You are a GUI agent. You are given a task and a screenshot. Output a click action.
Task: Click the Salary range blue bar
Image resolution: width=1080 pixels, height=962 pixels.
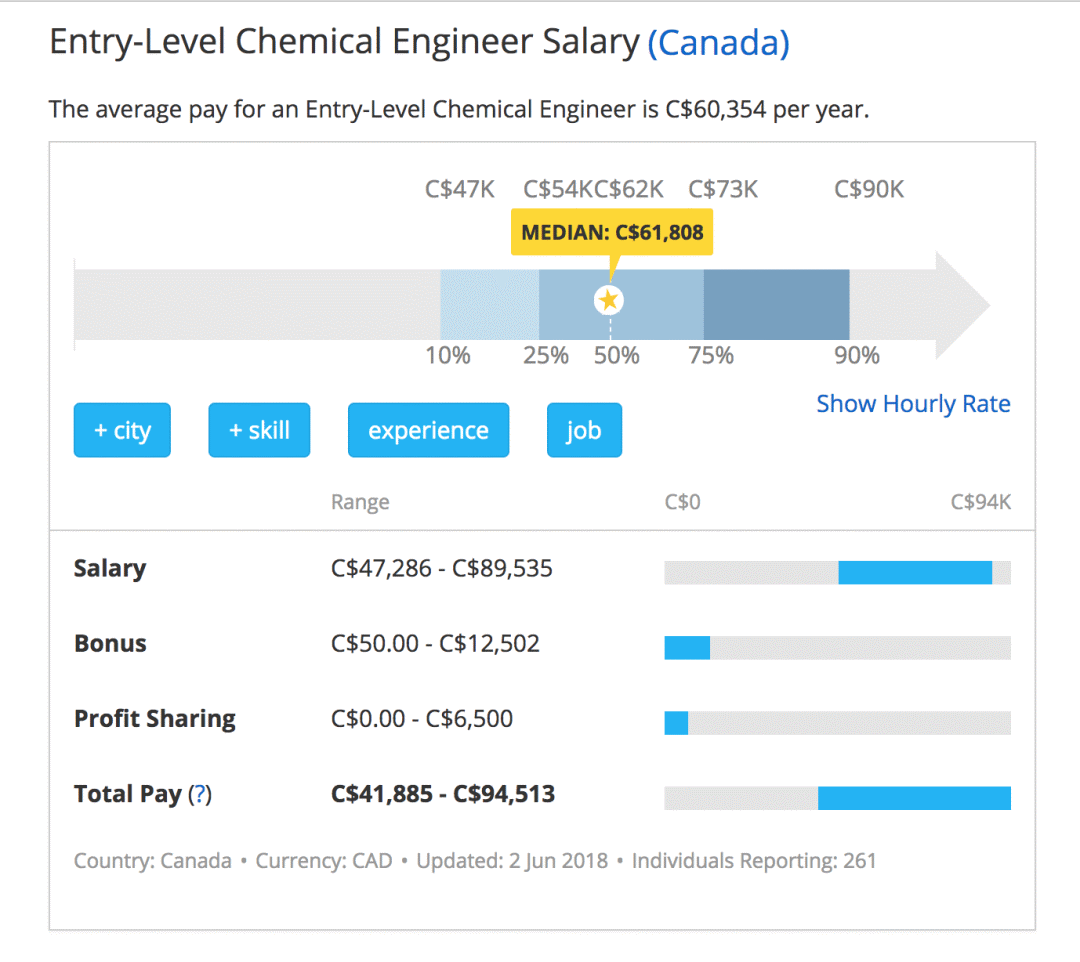915,573
